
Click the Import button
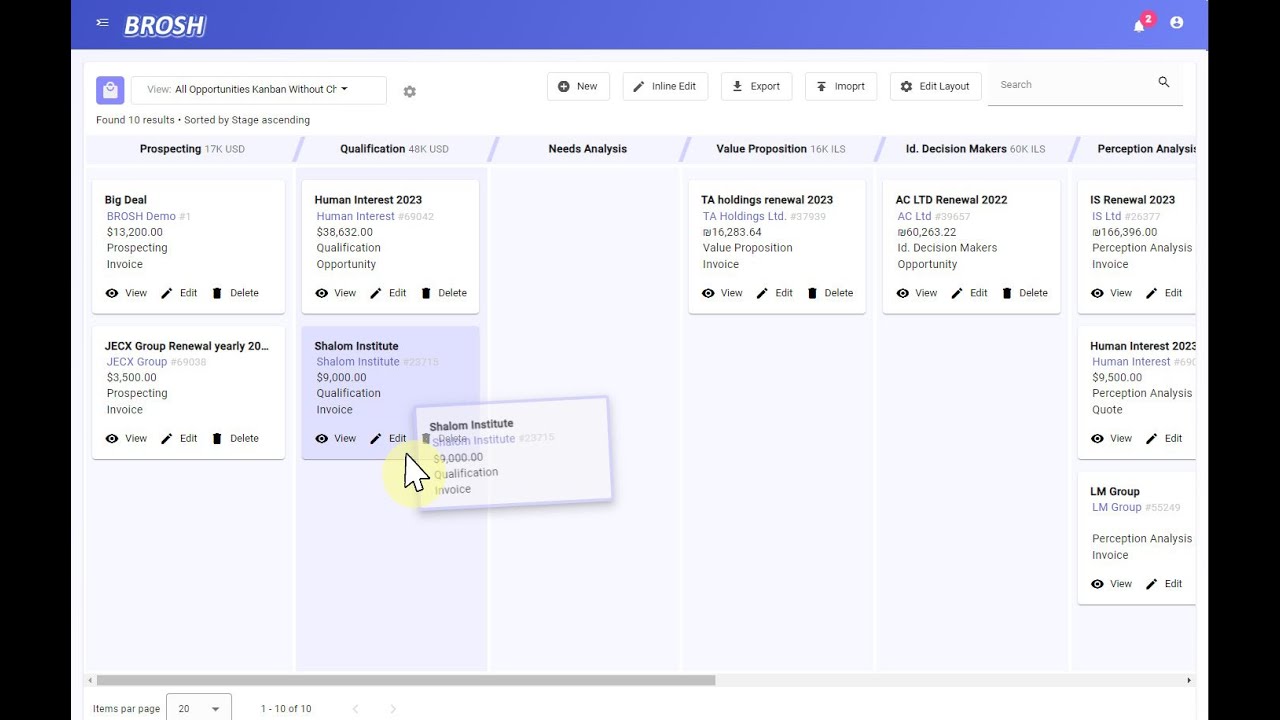841,86
